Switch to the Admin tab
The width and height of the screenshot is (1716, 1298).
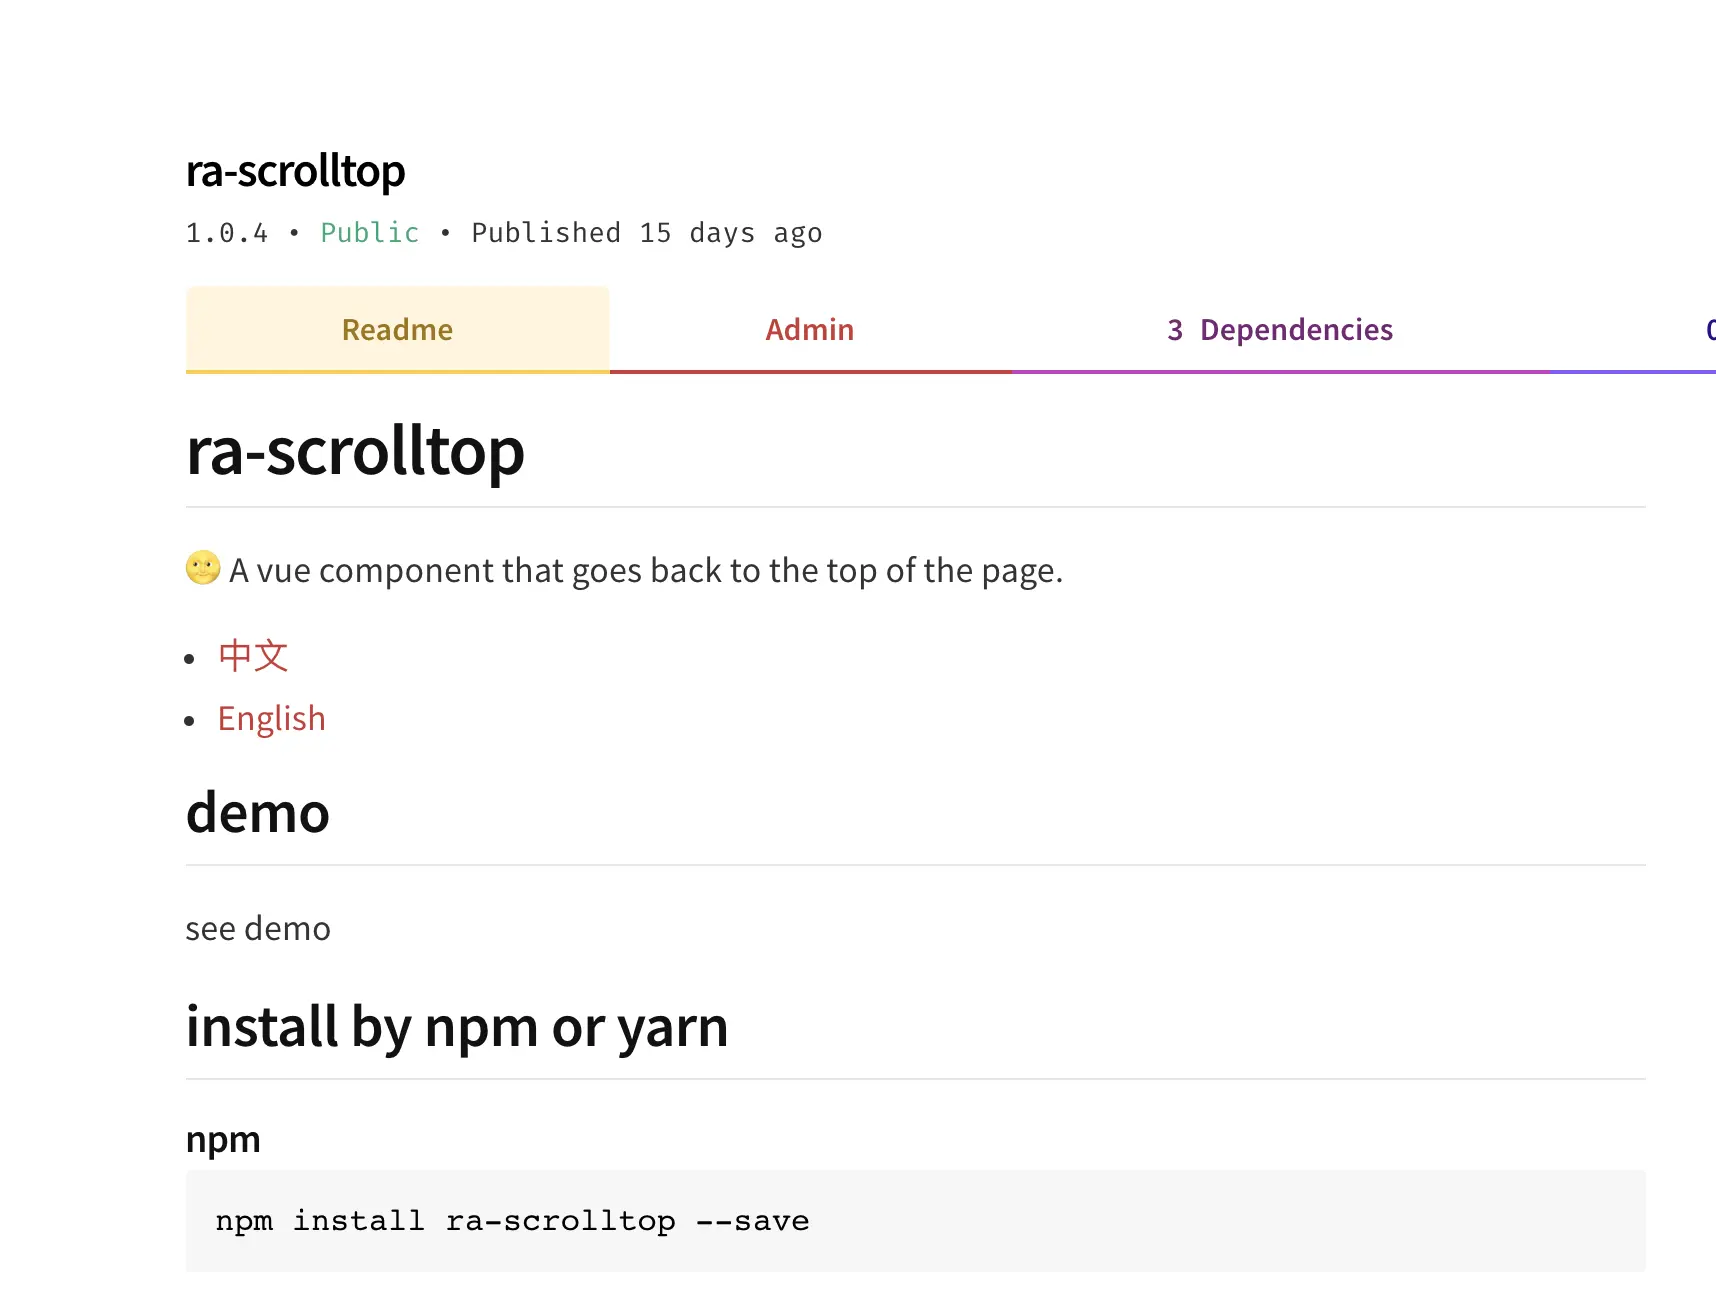point(809,330)
